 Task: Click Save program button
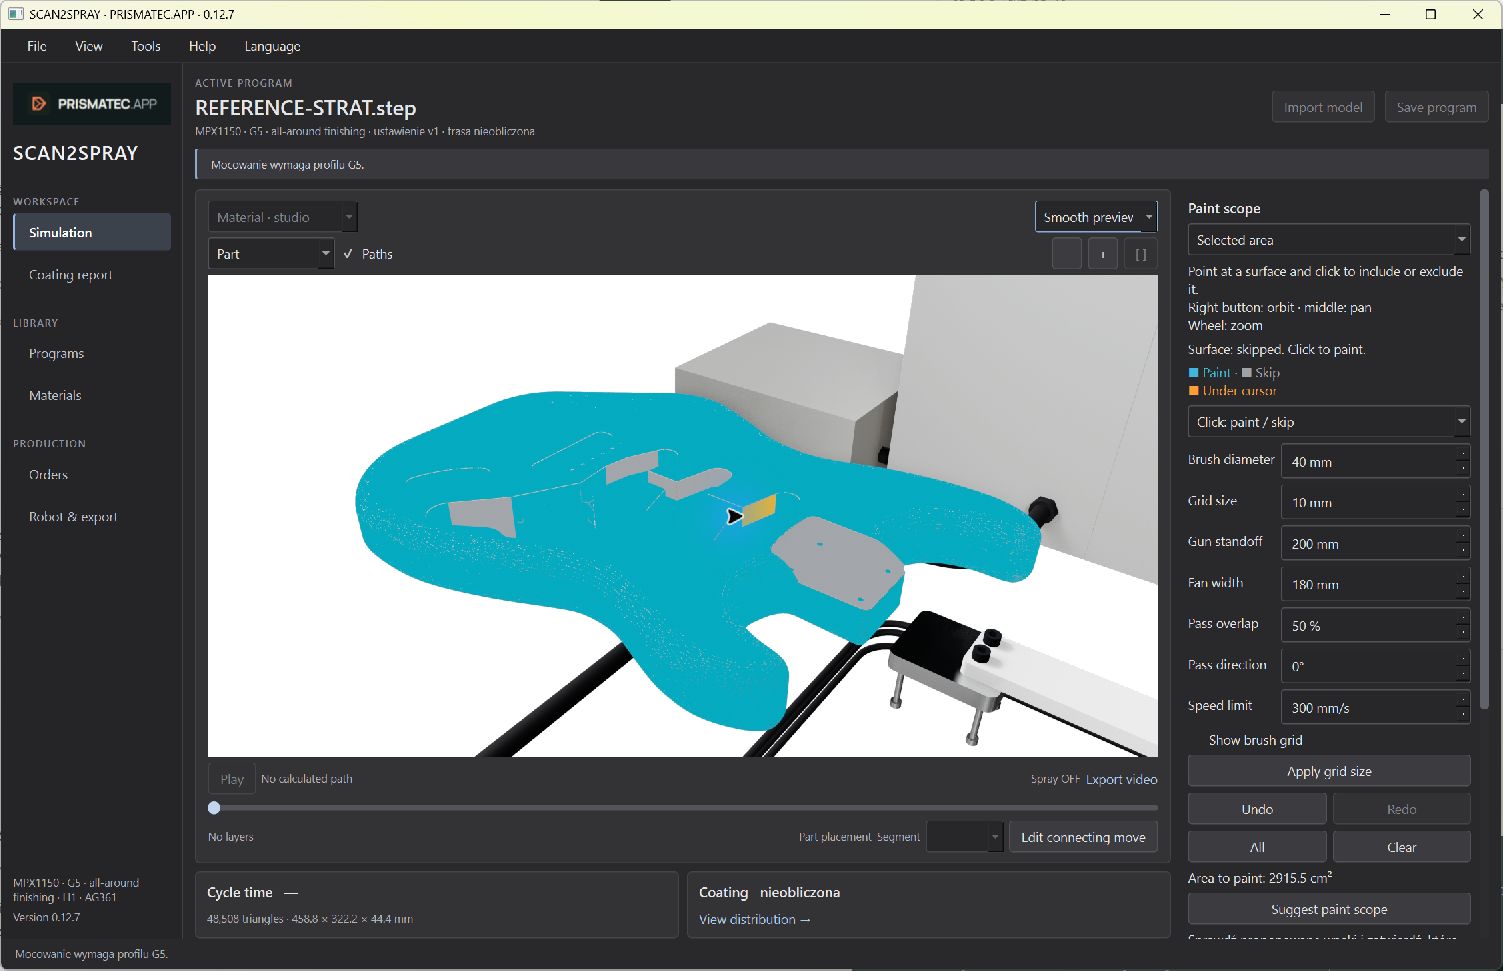click(x=1436, y=107)
